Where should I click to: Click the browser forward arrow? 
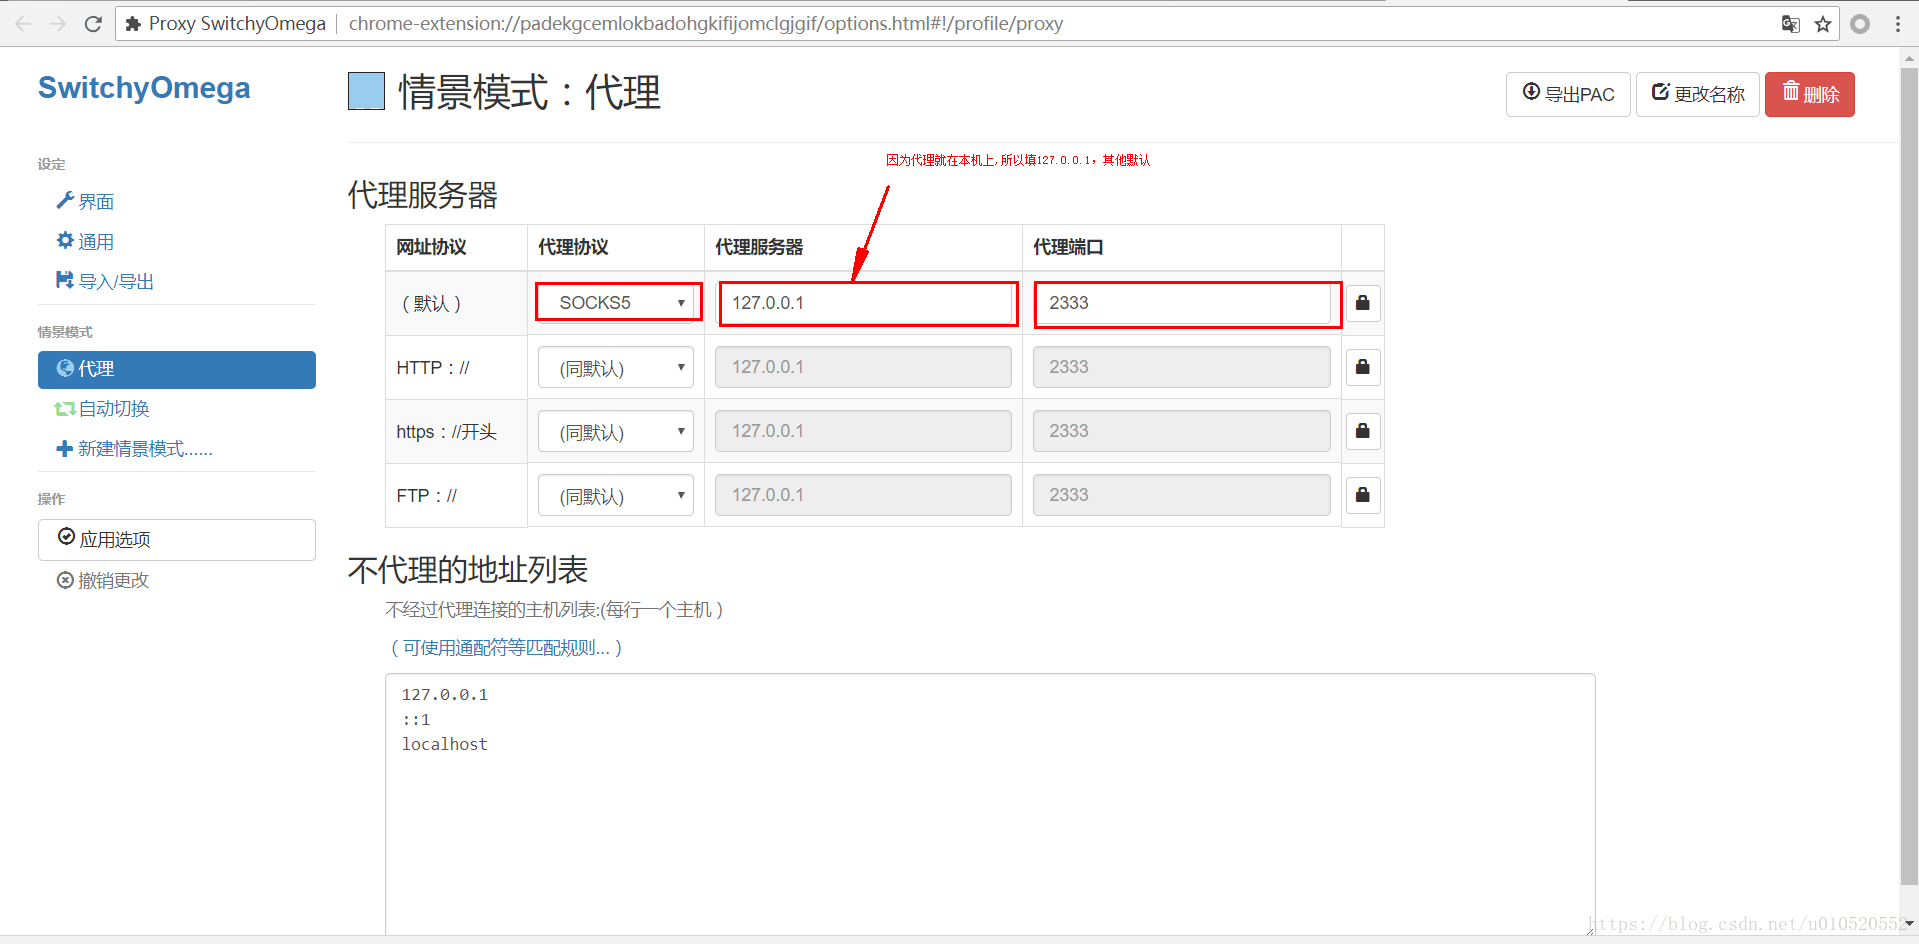(x=58, y=23)
